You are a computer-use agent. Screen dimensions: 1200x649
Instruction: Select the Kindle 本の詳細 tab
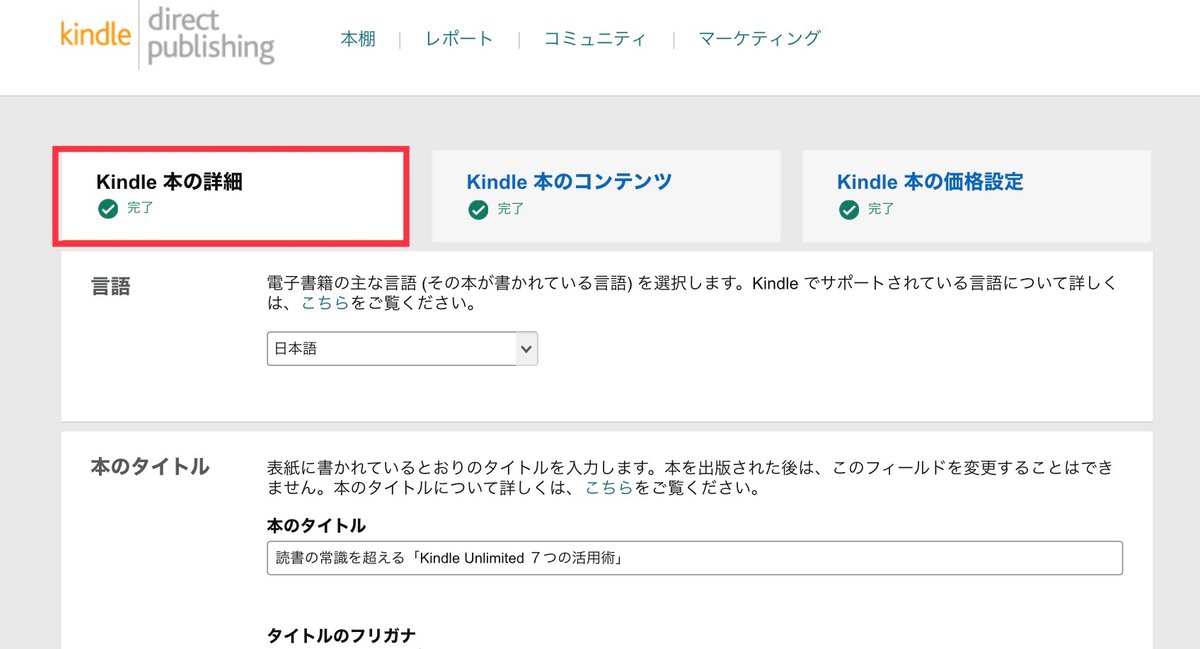coord(231,196)
